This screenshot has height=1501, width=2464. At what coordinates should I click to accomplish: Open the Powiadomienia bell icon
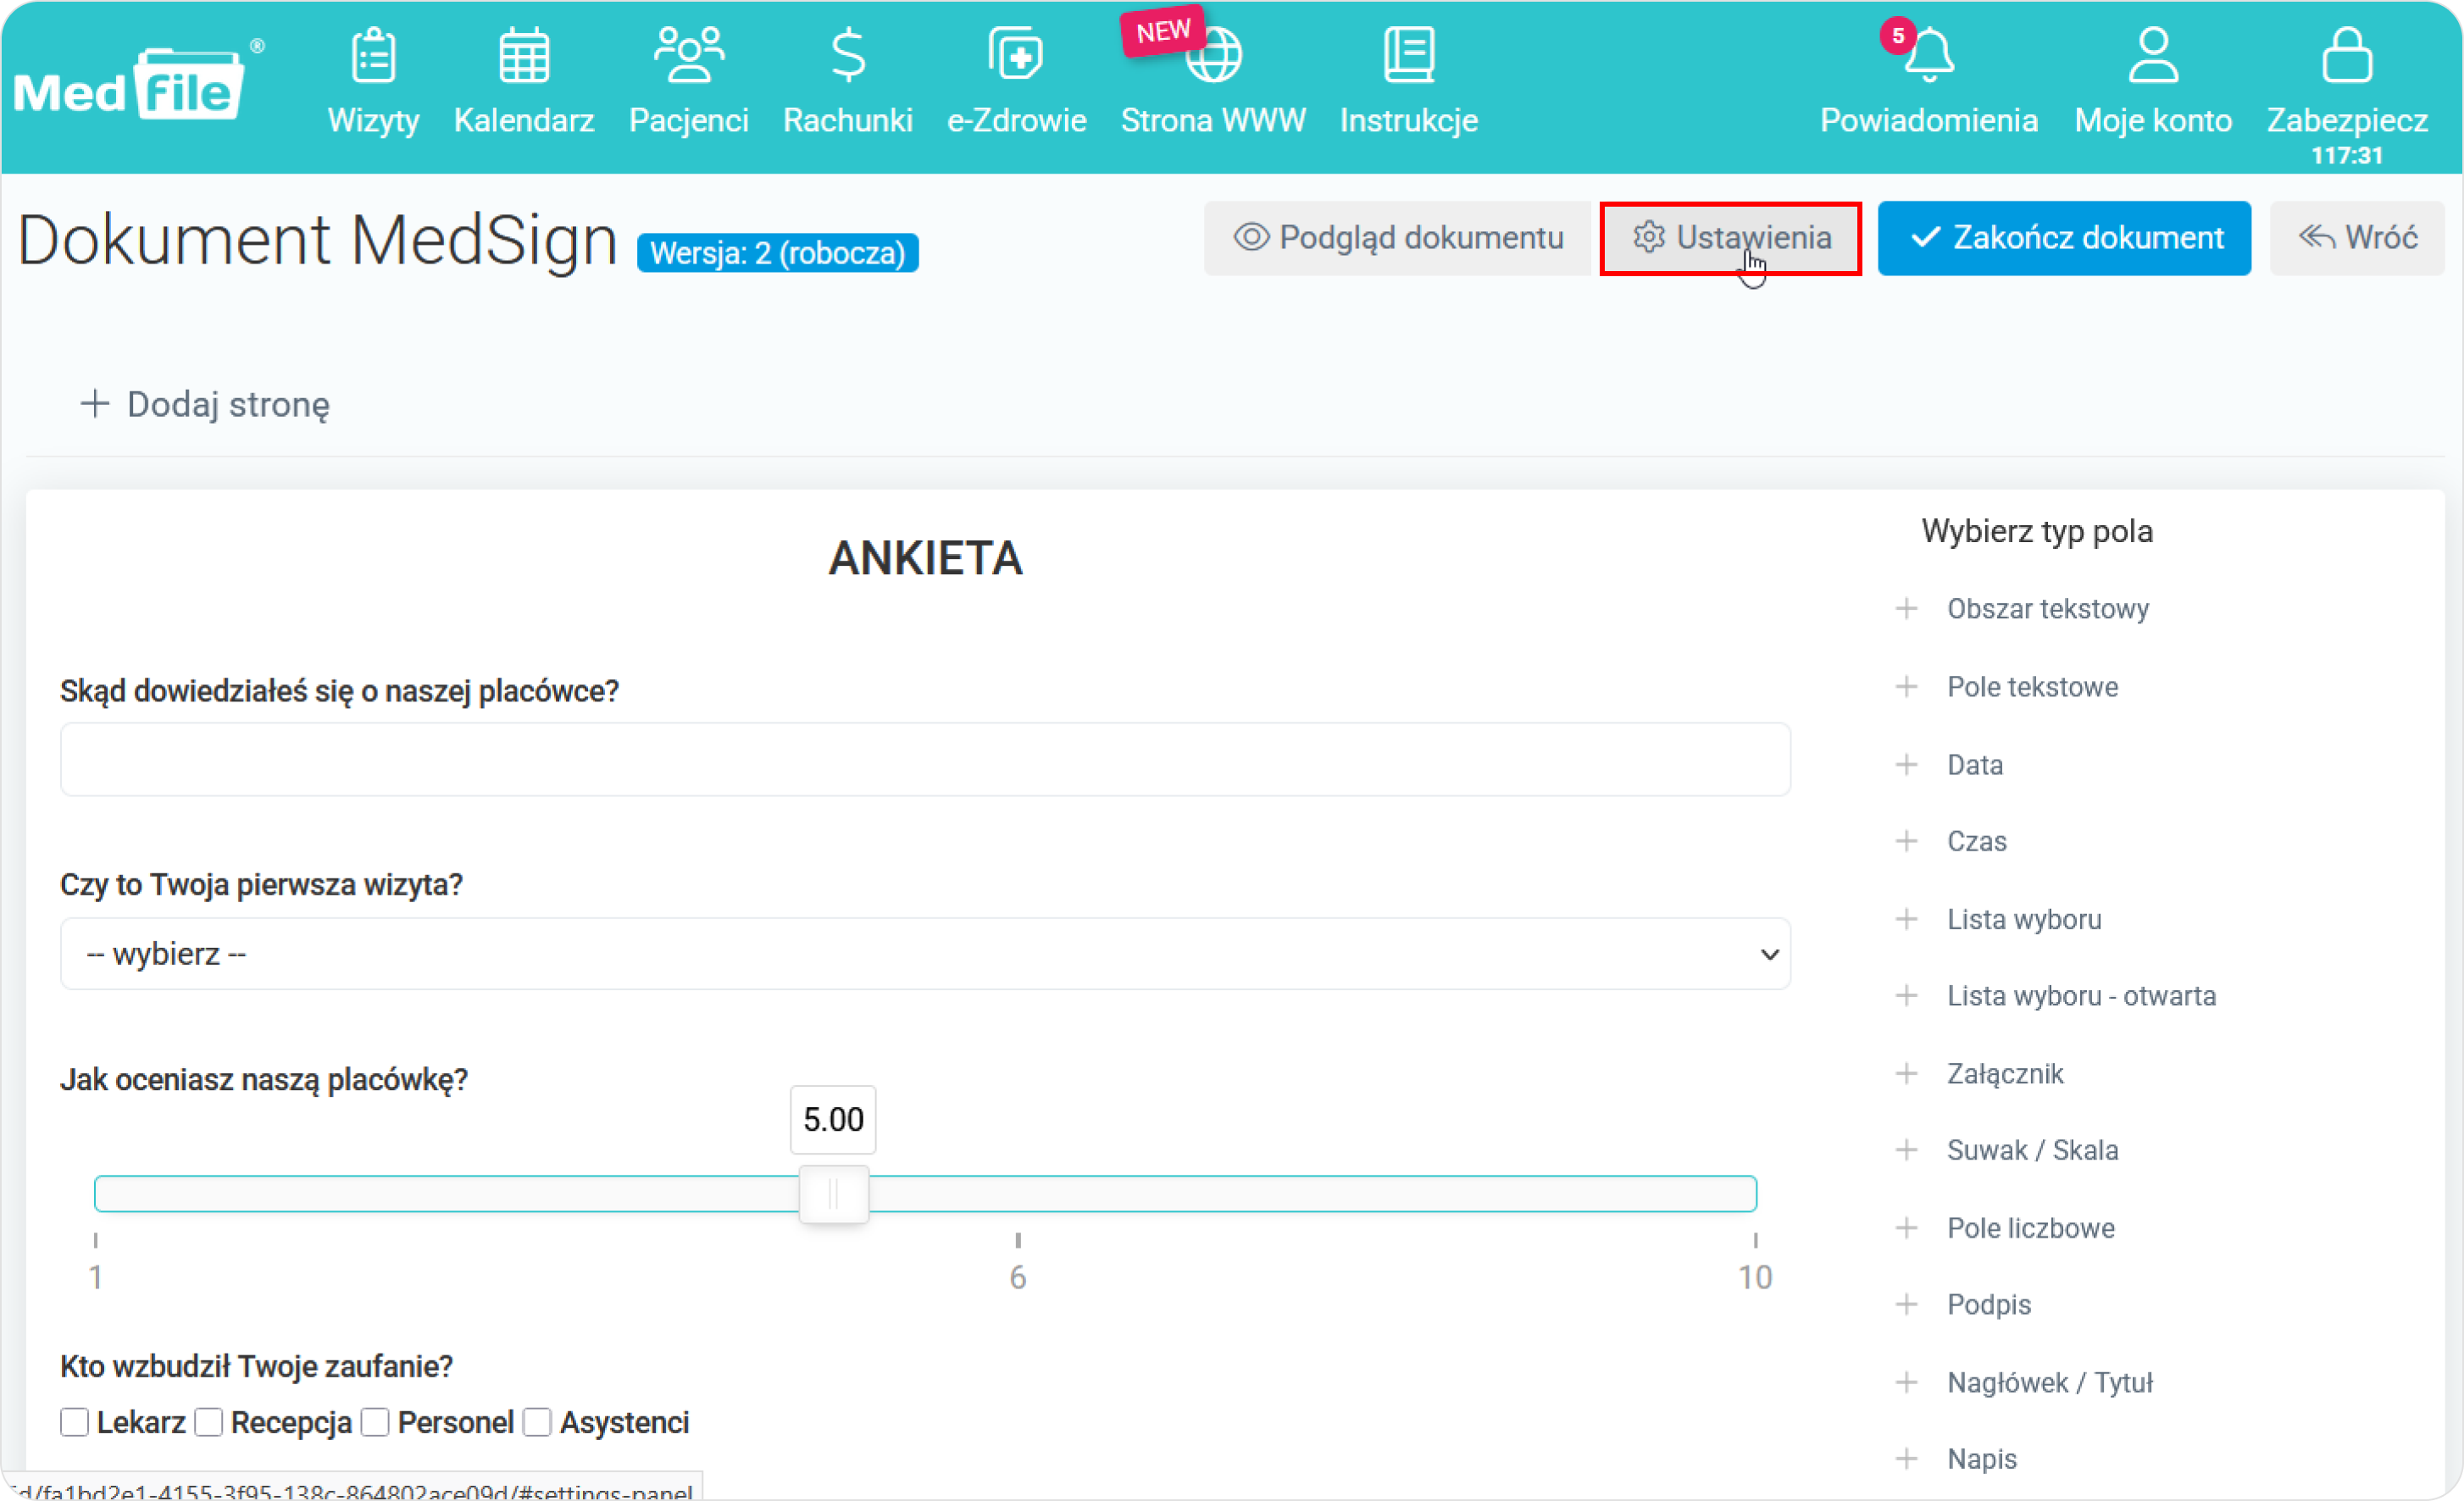point(1929,55)
